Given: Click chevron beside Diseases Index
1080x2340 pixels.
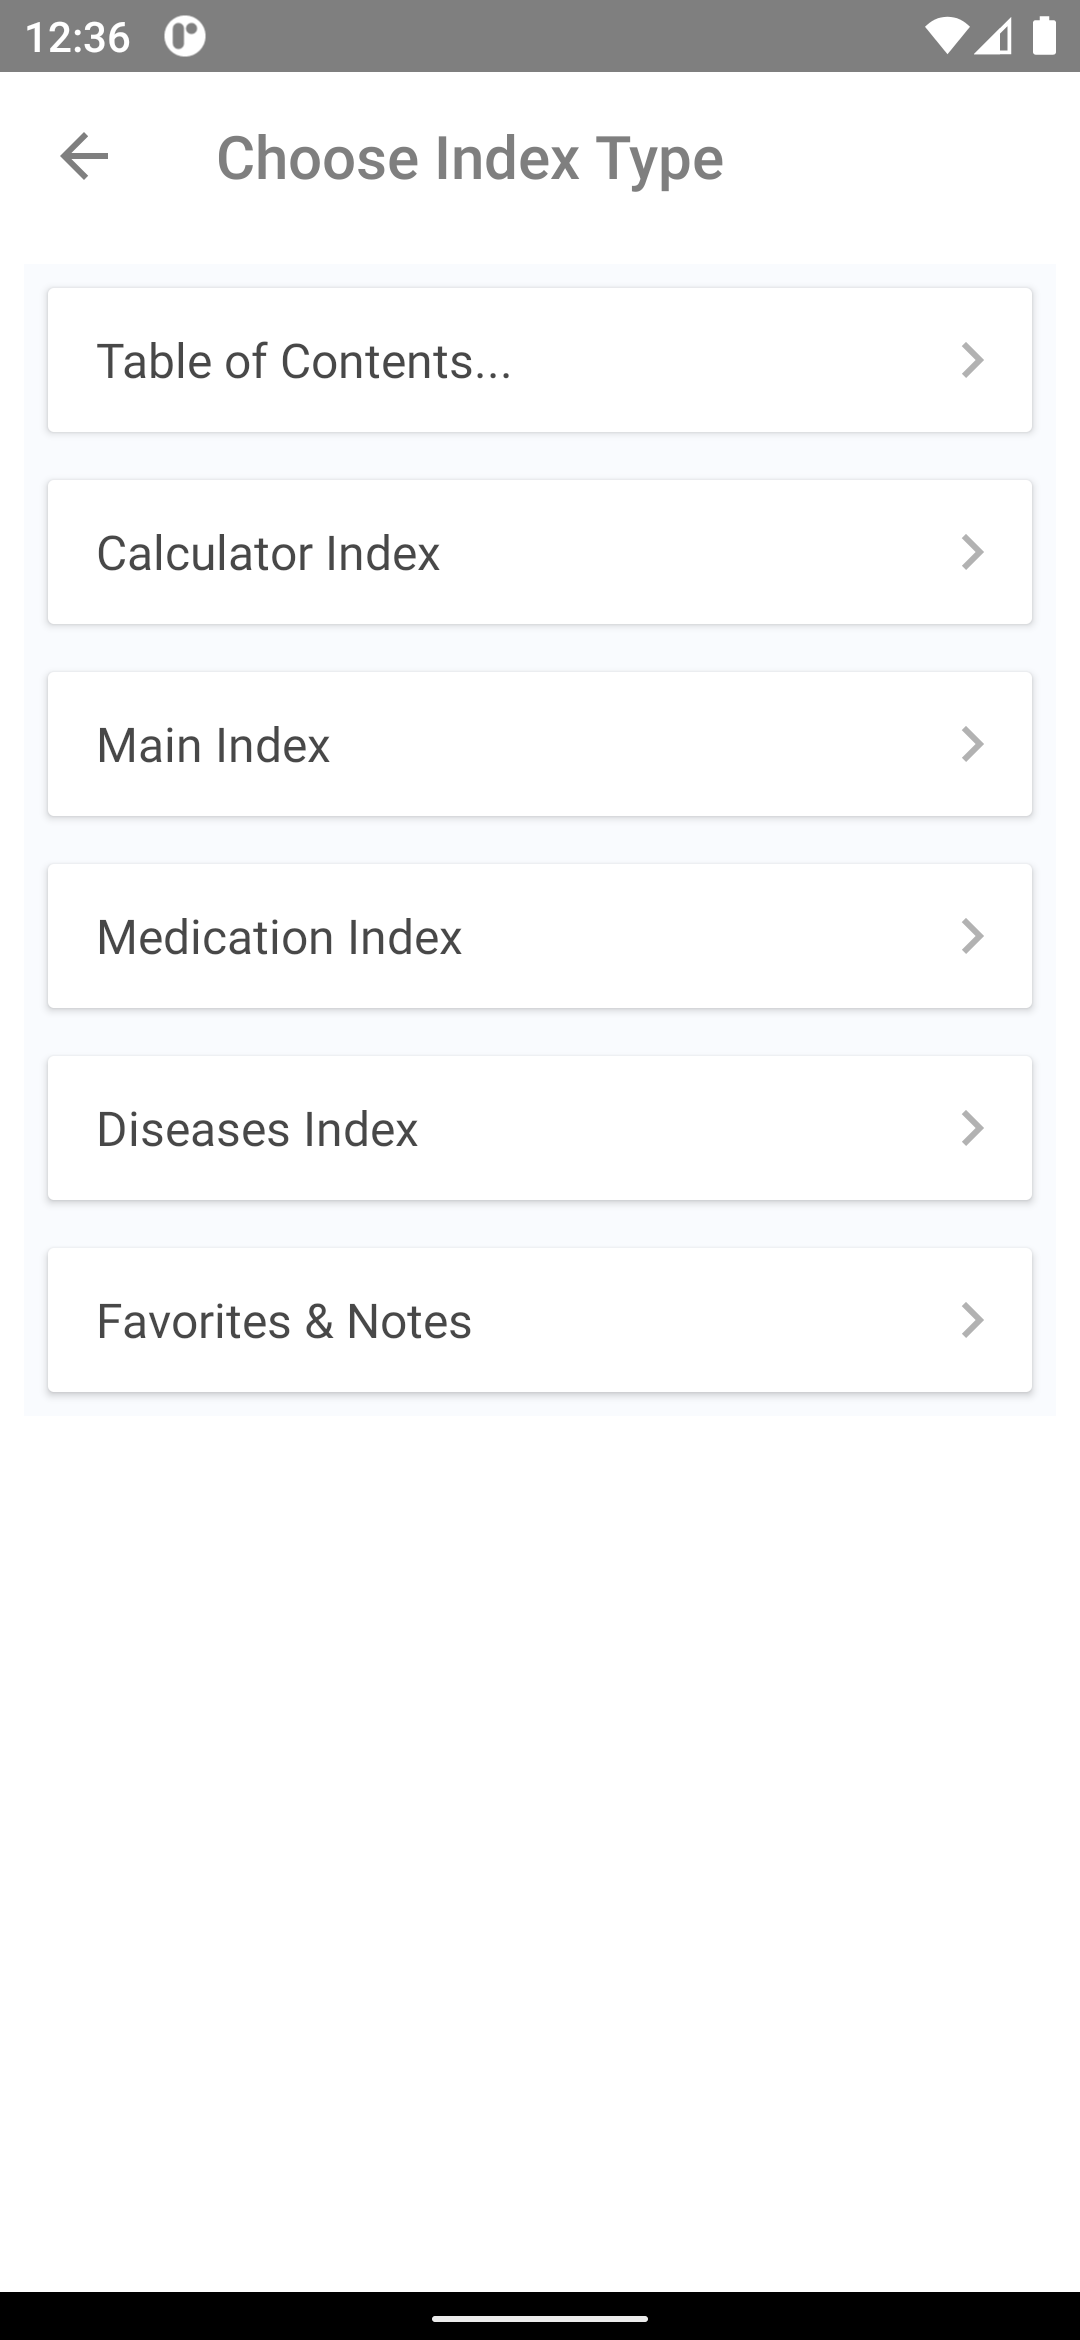Looking at the screenshot, I should click(972, 1128).
